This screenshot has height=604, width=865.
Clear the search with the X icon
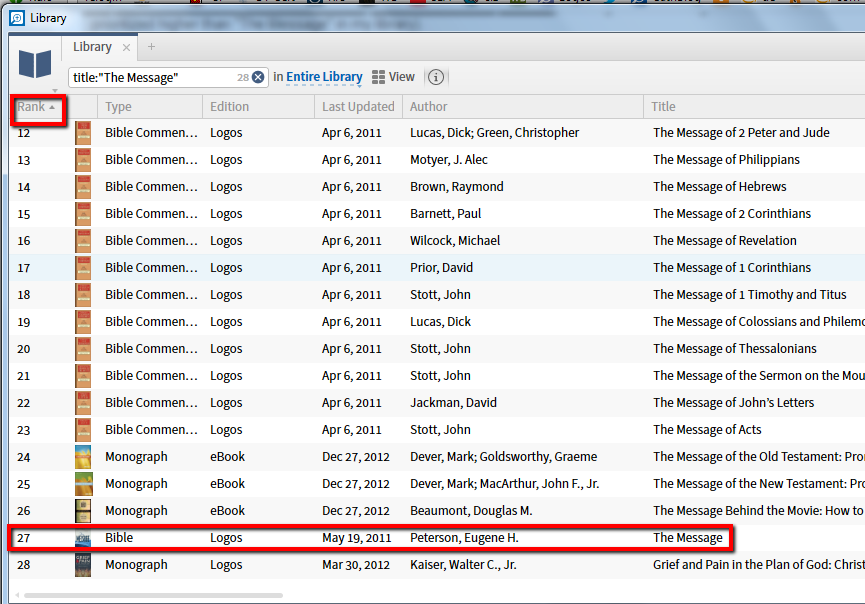point(258,77)
